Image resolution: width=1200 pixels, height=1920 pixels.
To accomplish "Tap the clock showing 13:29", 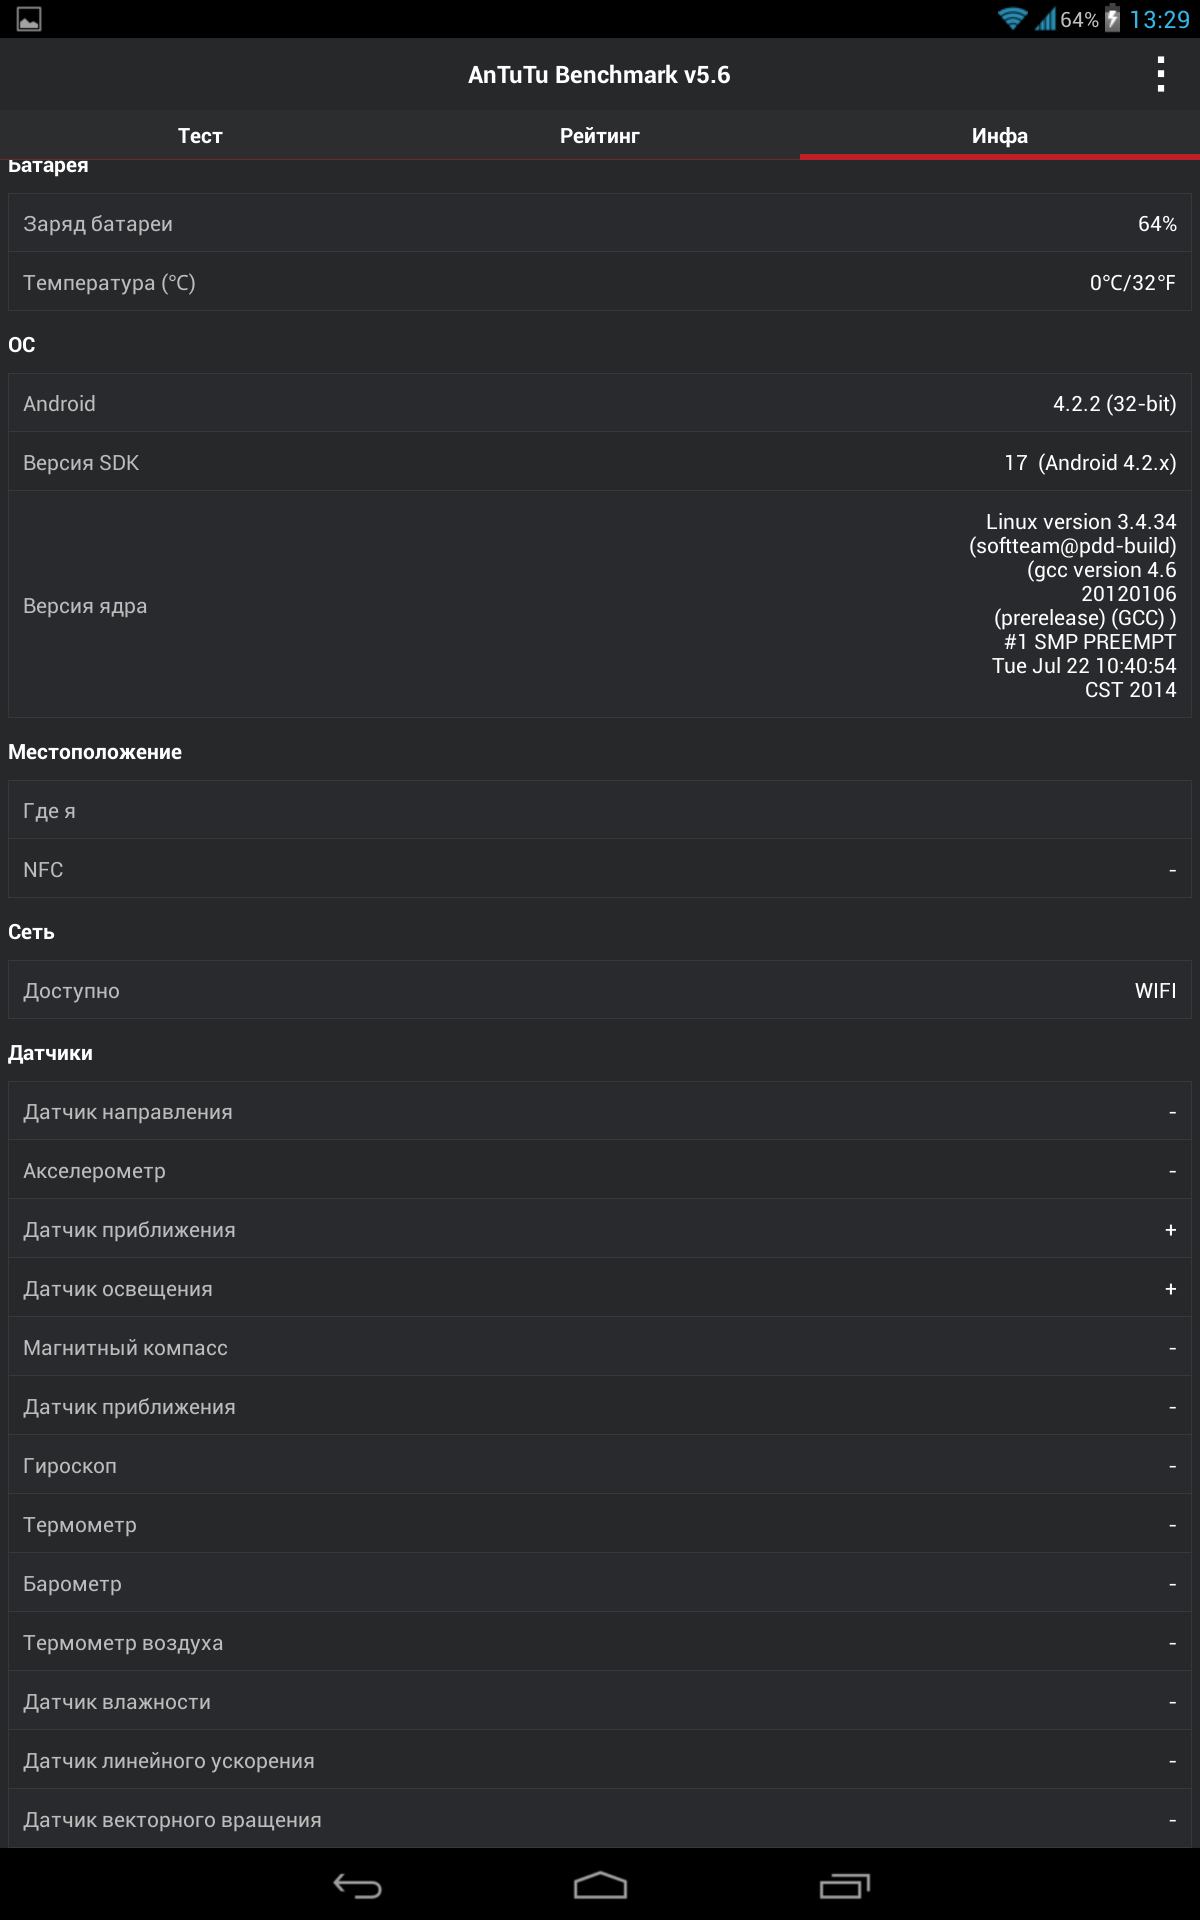I will point(1159,19).
